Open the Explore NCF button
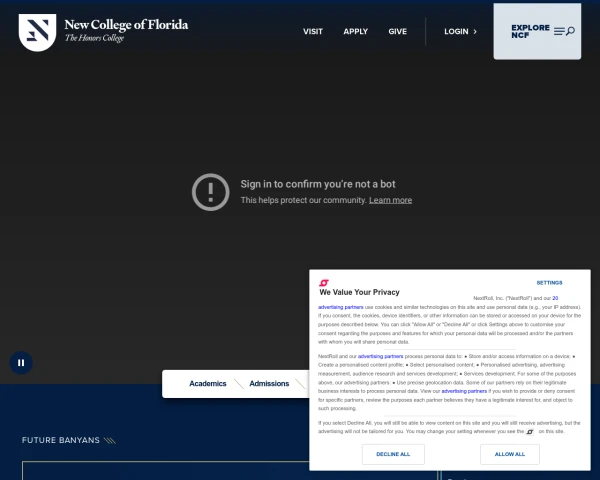Screen dimensions: 600x480 537,31
